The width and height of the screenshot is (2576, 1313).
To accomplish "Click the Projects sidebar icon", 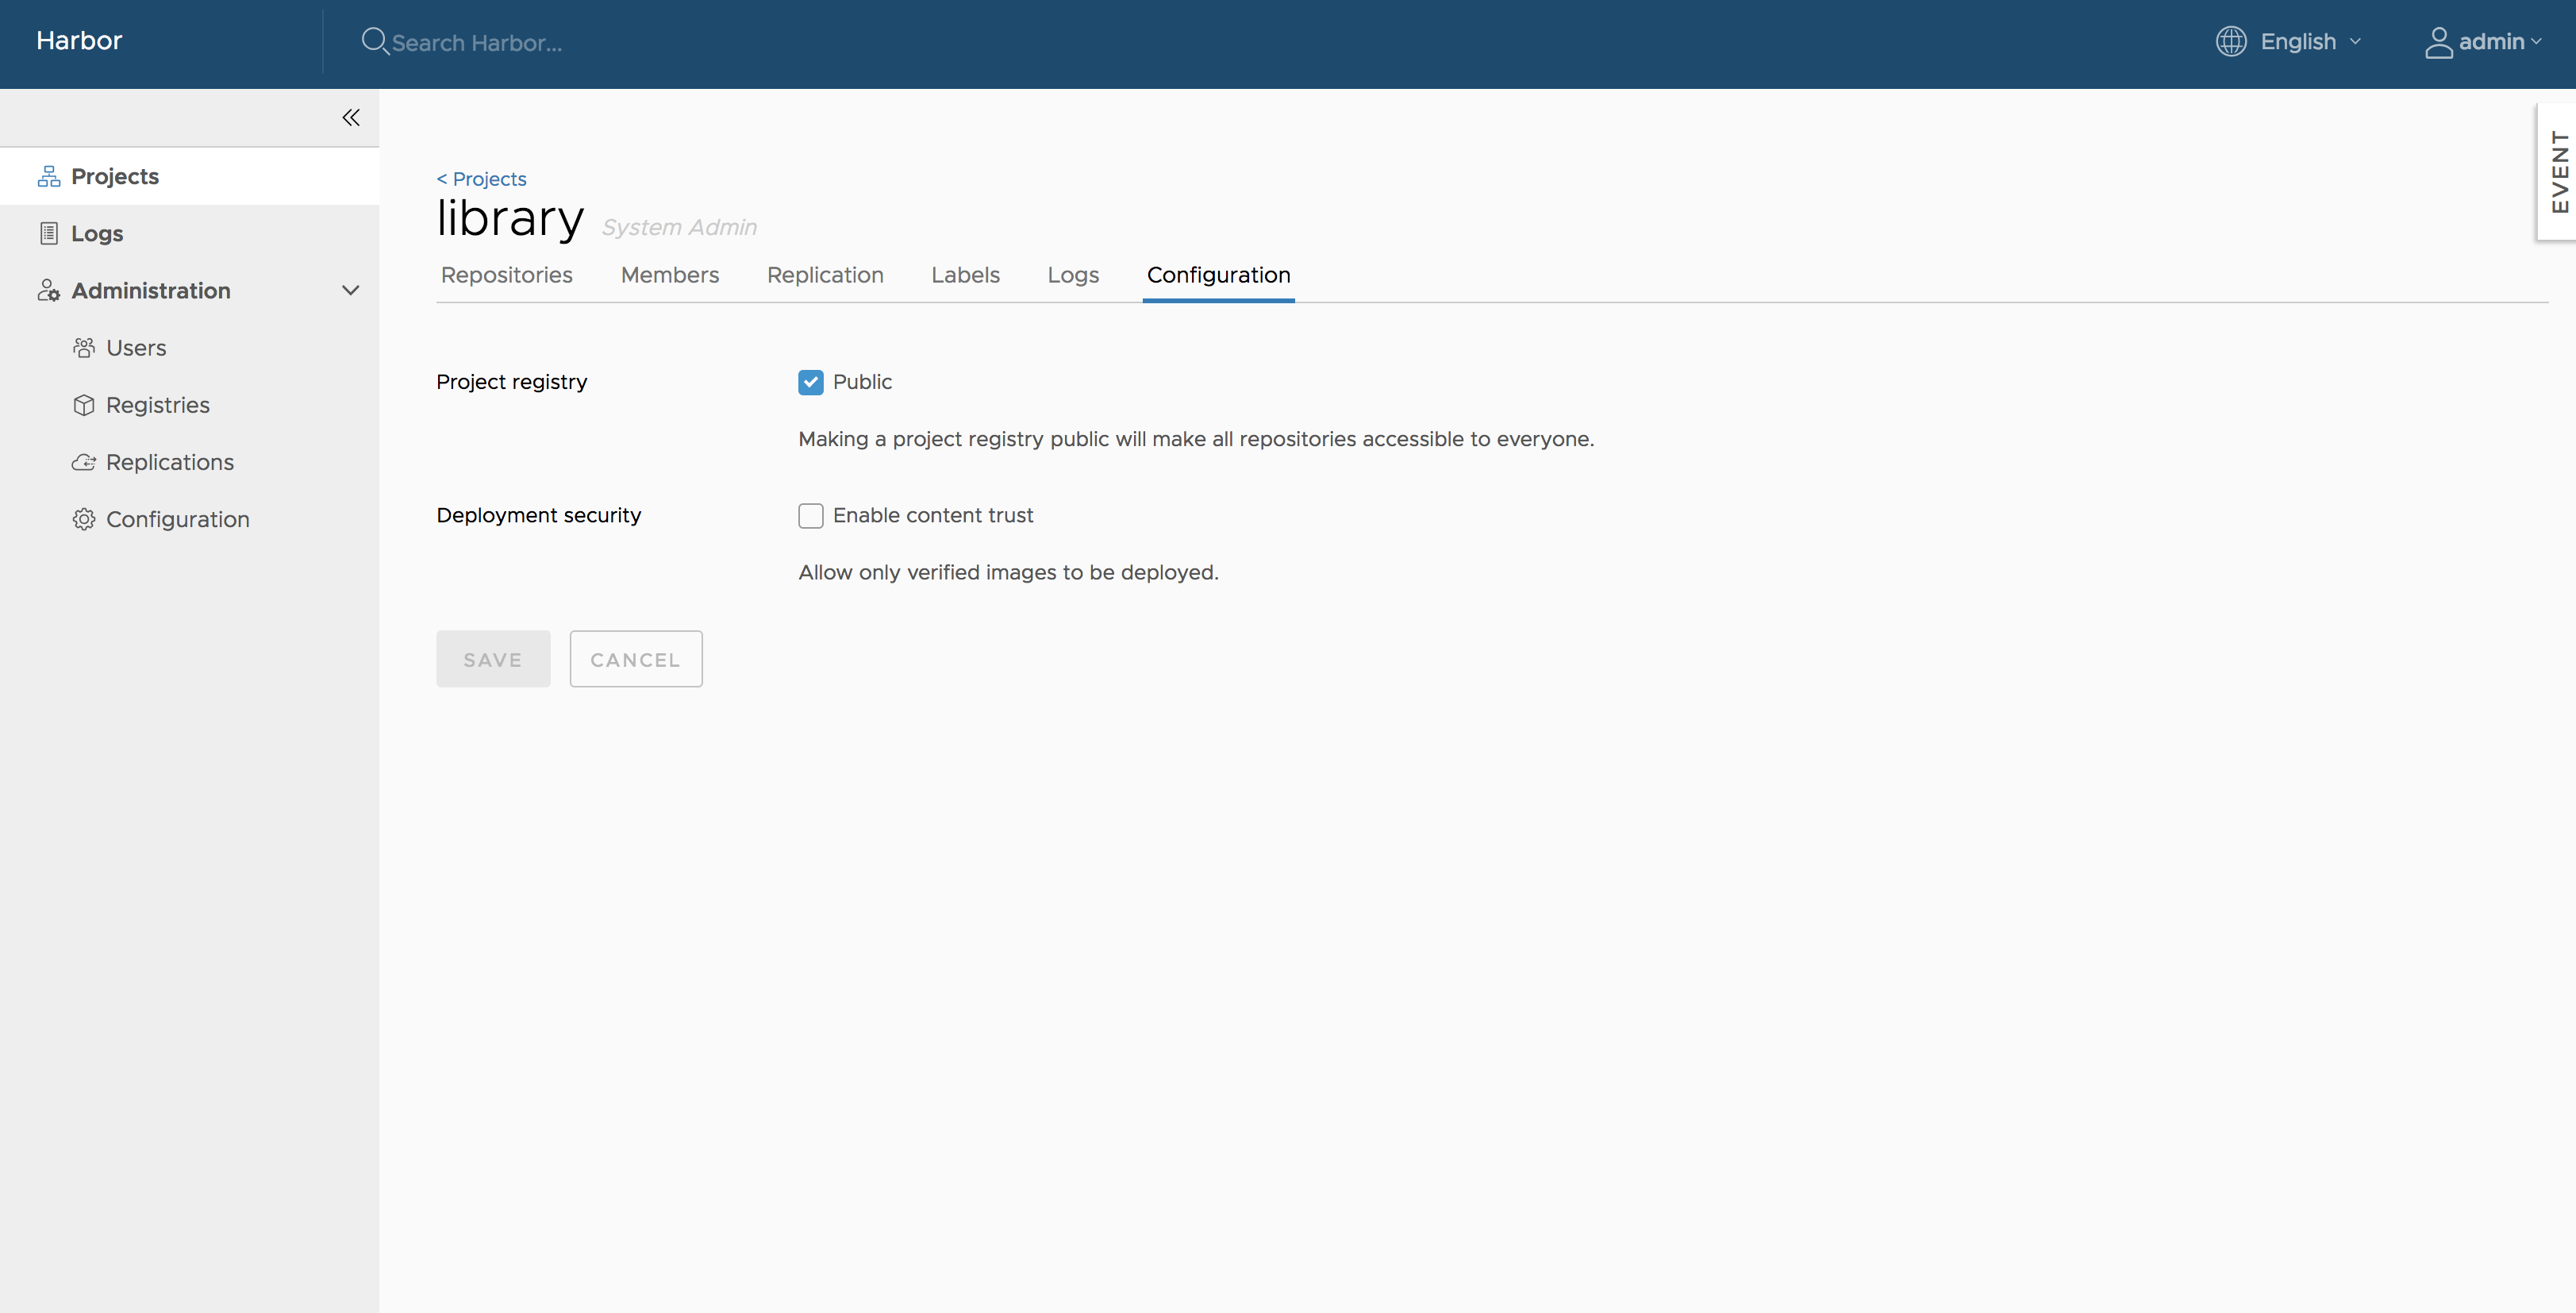I will 48,175.
